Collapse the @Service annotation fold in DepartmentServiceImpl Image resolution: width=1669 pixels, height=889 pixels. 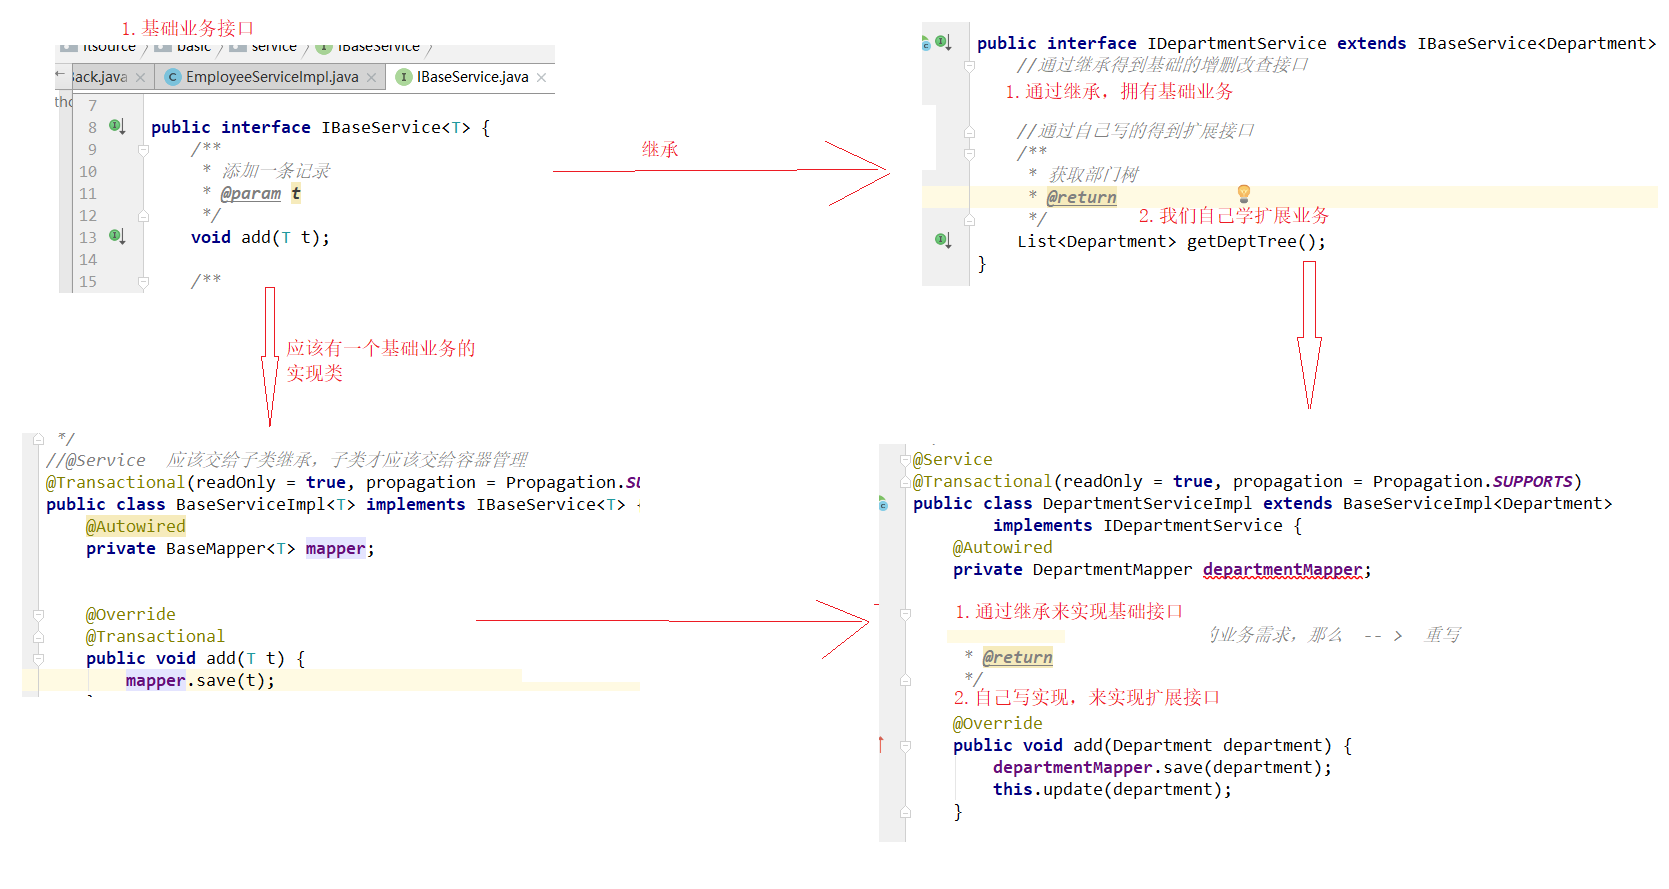click(905, 460)
